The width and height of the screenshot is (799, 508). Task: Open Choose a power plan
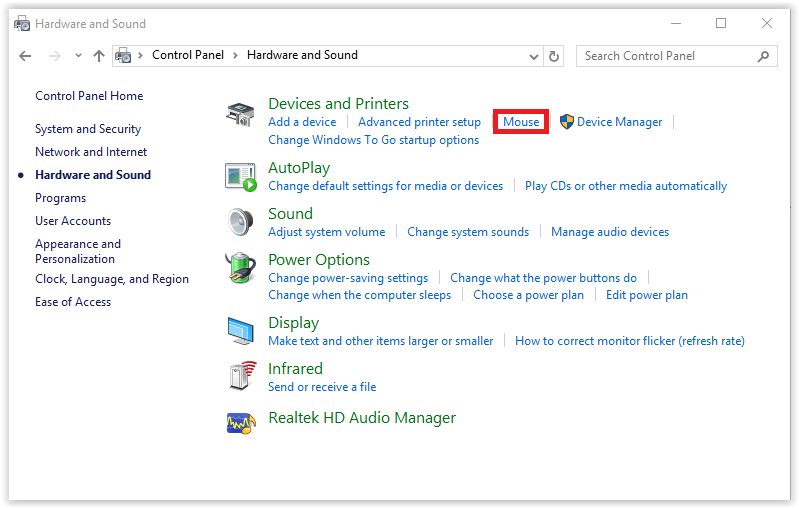pos(528,295)
